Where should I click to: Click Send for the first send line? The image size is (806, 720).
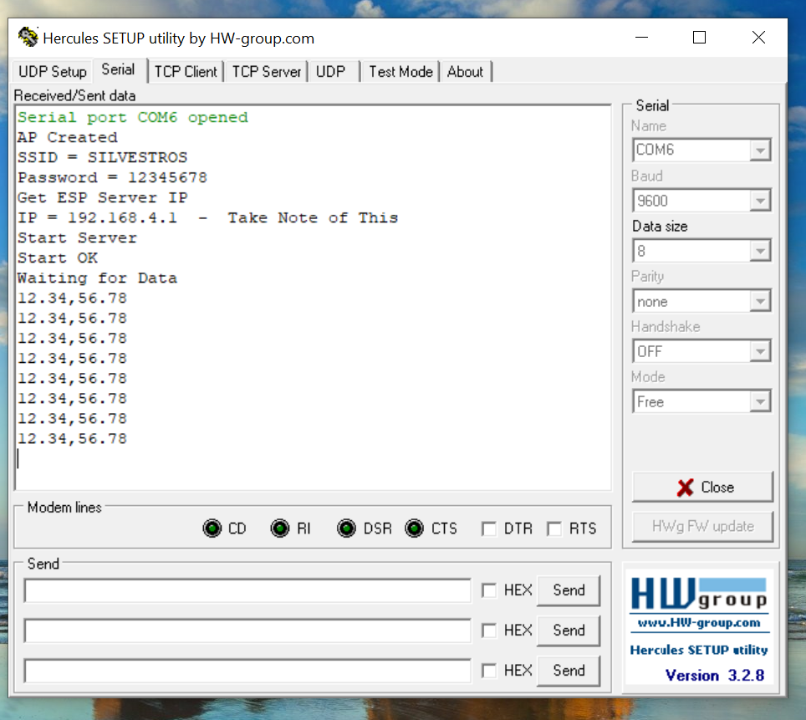point(569,590)
